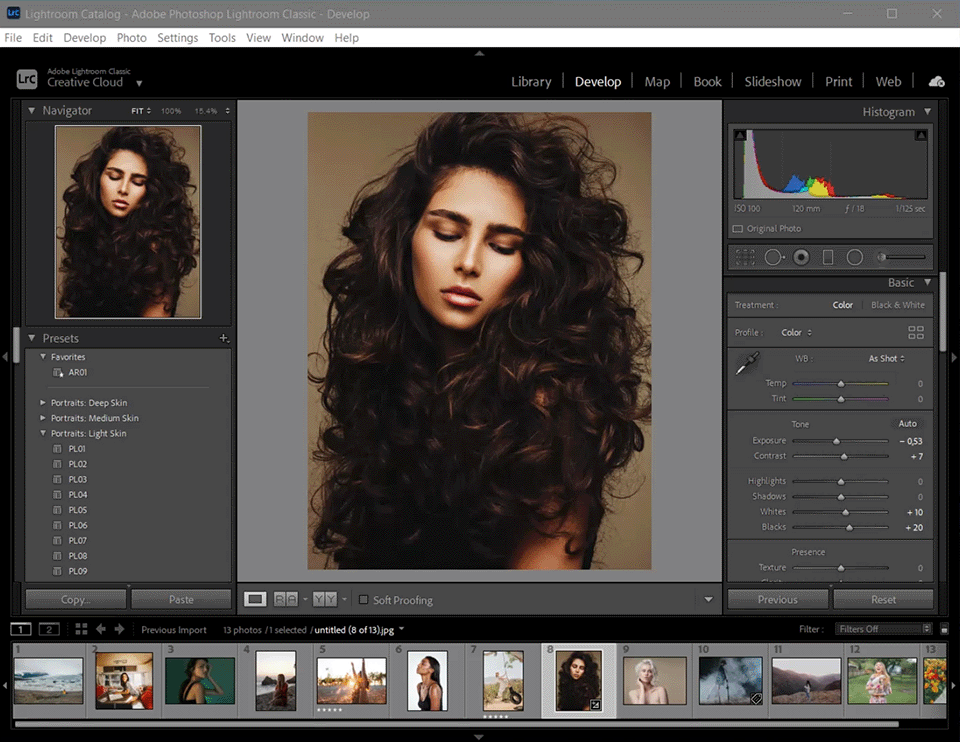The height and width of the screenshot is (742, 960).
Task: Click the Copy... button
Action: coord(76,599)
